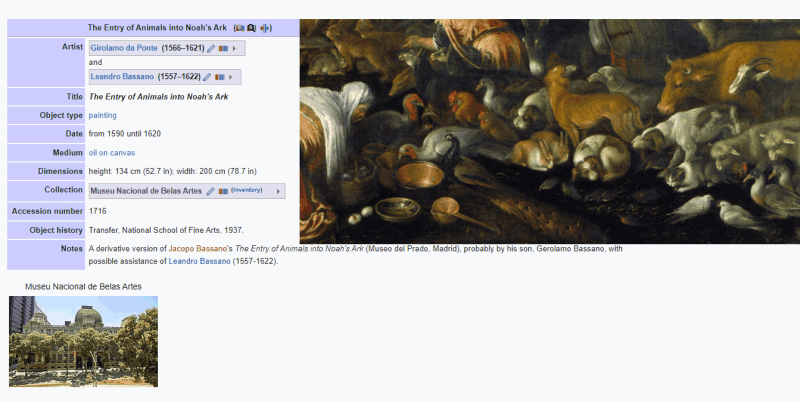Select 'Transfer, National School of Fine Arts, 1937.'
This screenshot has height=402, width=800.
[166, 230]
